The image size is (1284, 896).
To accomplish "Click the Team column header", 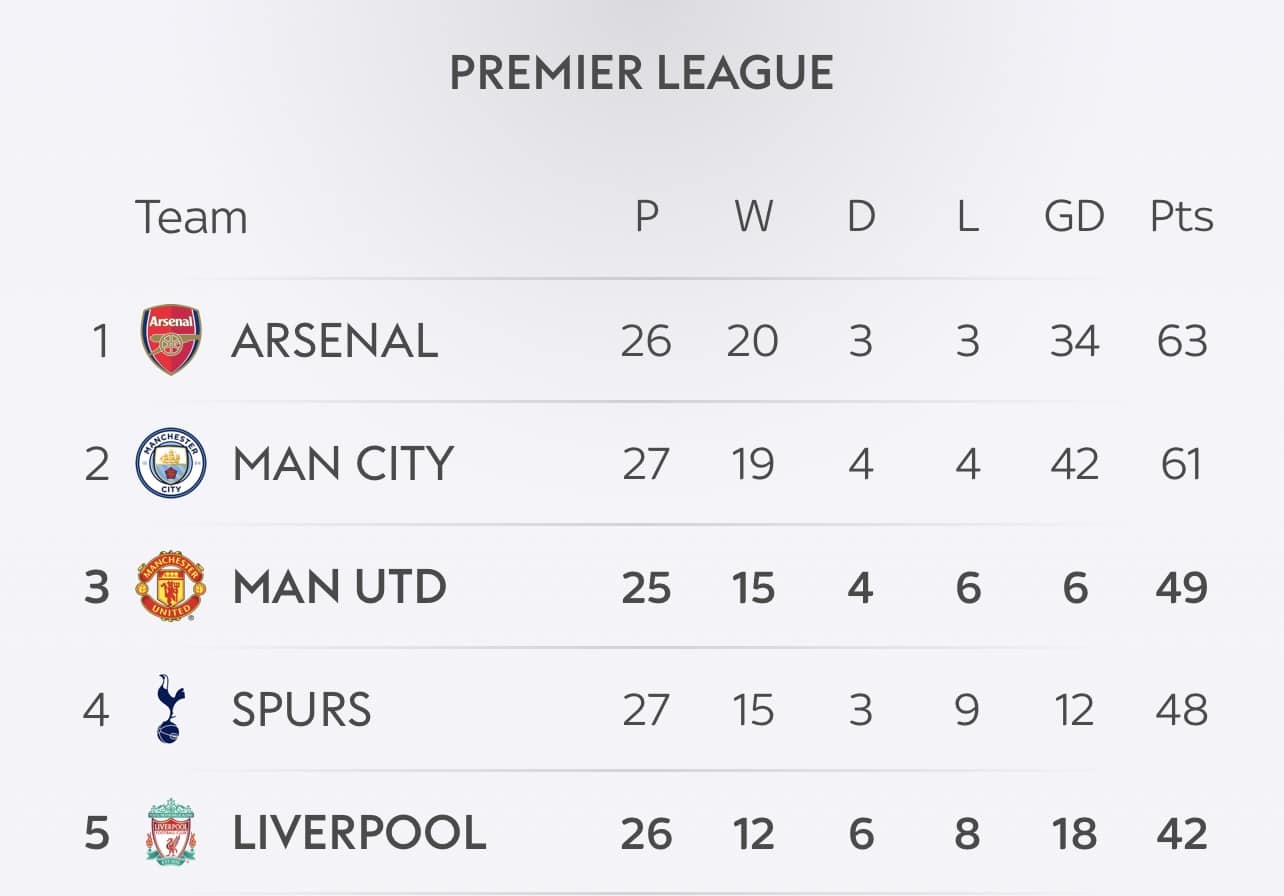I will click(191, 217).
